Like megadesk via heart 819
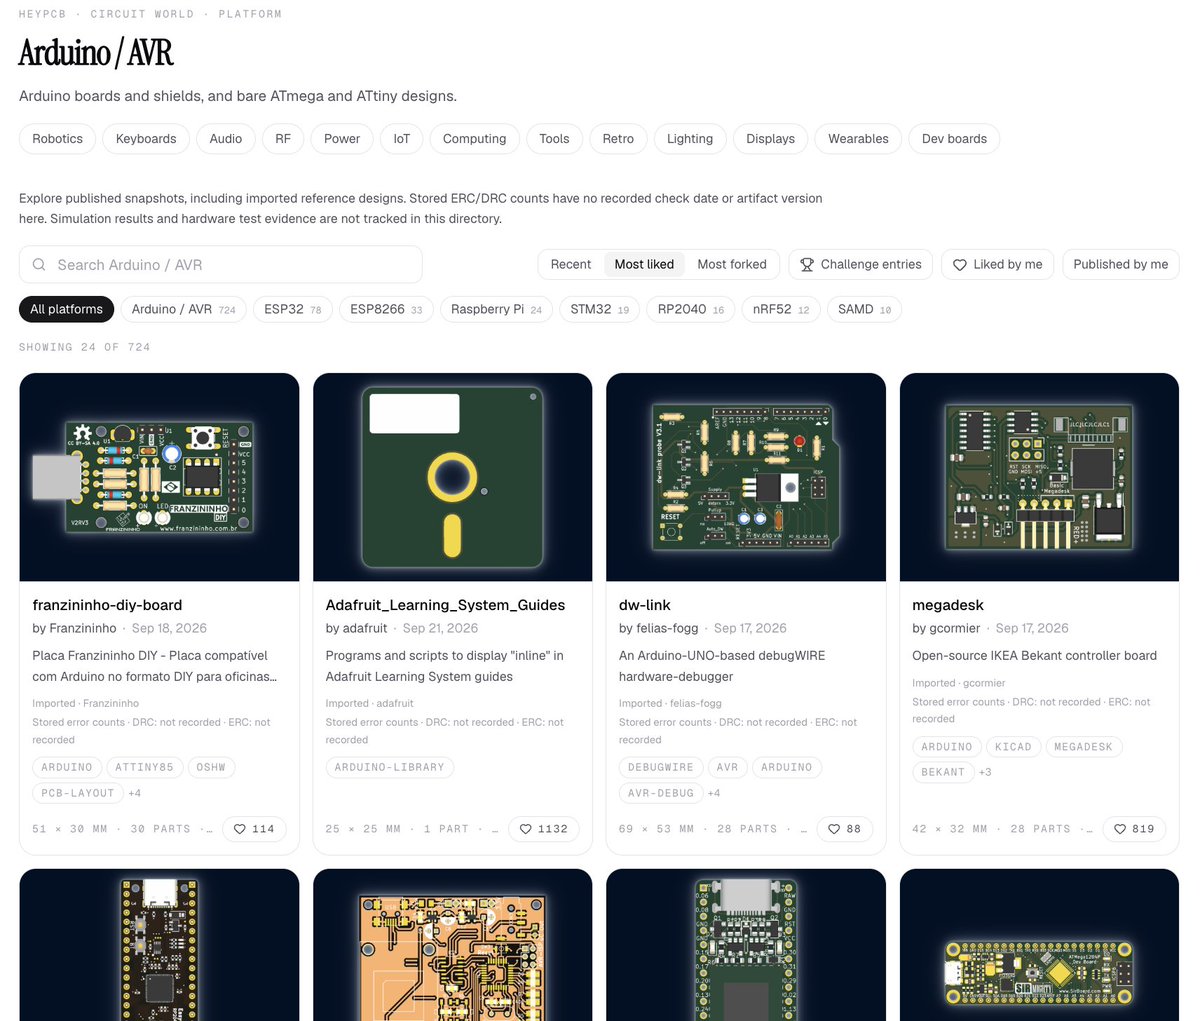The height and width of the screenshot is (1021, 1200). (1135, 829)
